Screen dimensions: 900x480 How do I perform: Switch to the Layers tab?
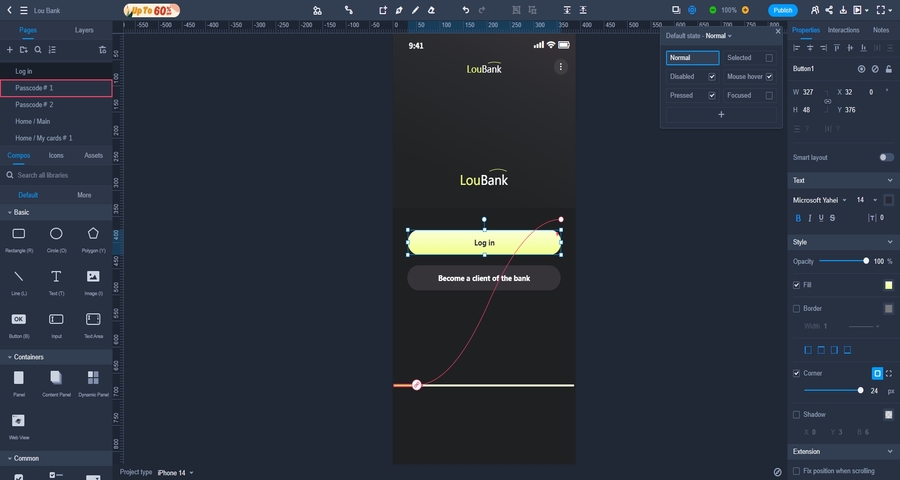click(84, 30)
